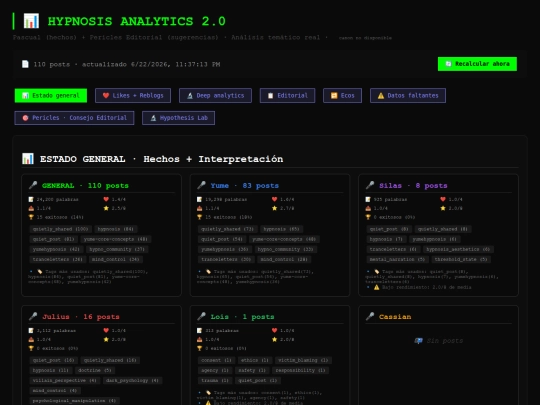Click the trophy icon in Lois card
The height and width of the screenshot is (405, 540).
[200, 349]
